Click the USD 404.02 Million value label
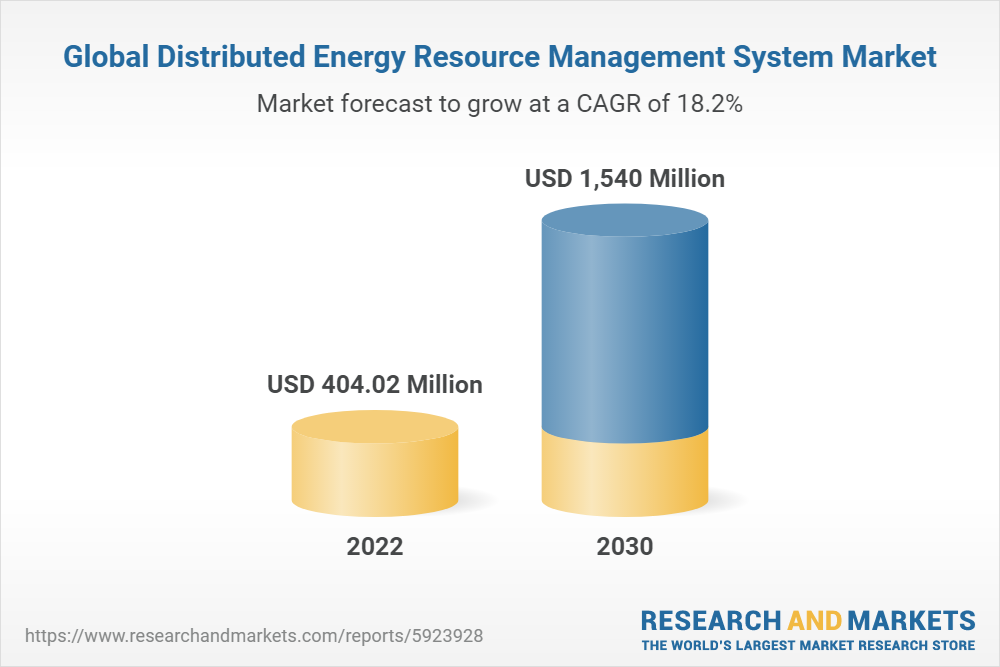The width and height of the screenshot is (1000, 667). pyautogui.click(x=375, y=384)
